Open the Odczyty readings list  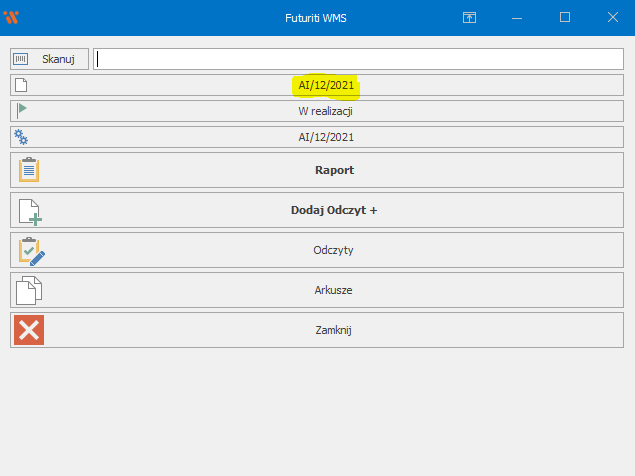pos(334,250)
